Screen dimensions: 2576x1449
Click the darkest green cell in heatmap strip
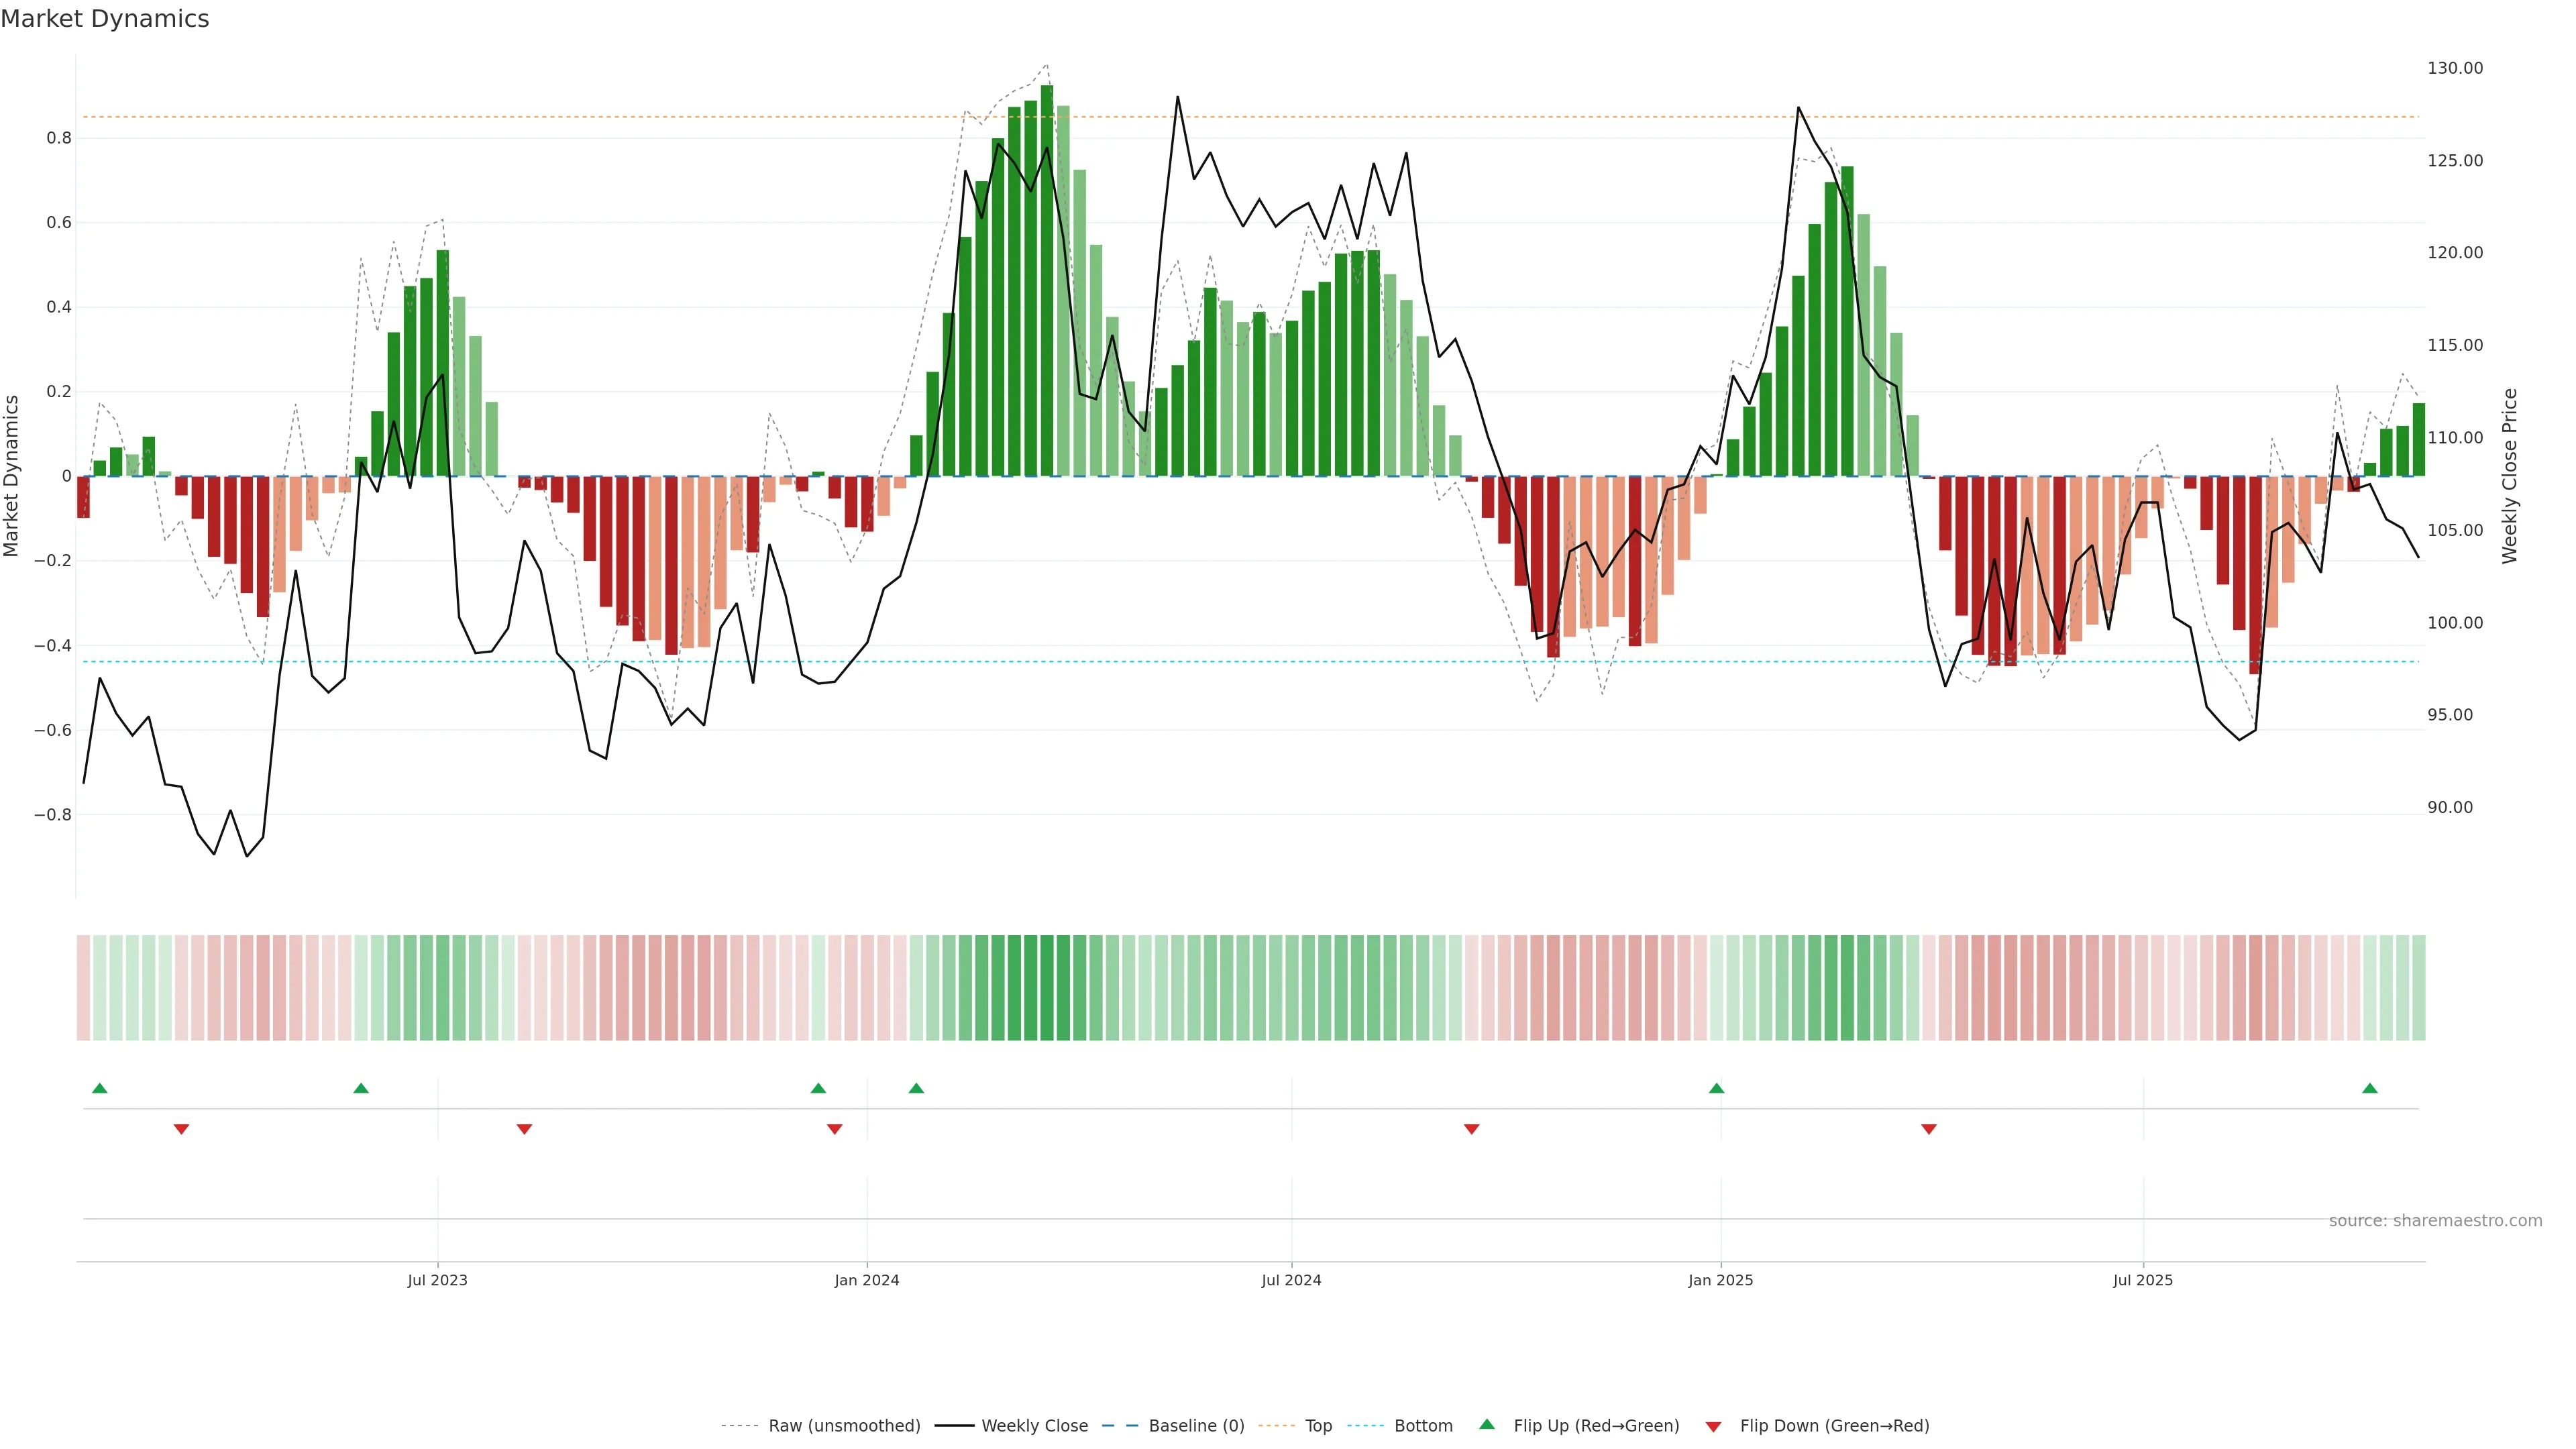[x=1046, y=987]
